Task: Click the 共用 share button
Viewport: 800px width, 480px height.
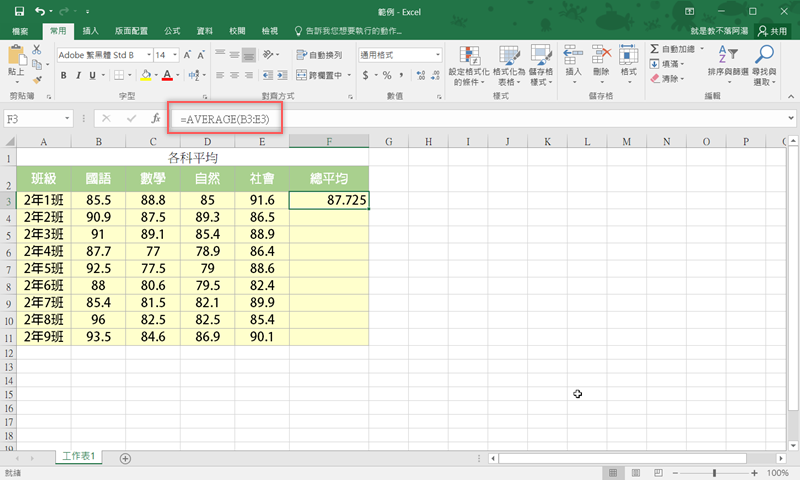Action: [772, 31]
